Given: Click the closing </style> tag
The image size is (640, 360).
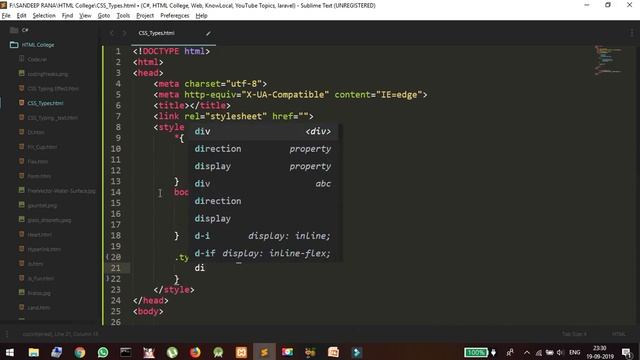Looking at the screenshot, I should coord(174,290).
